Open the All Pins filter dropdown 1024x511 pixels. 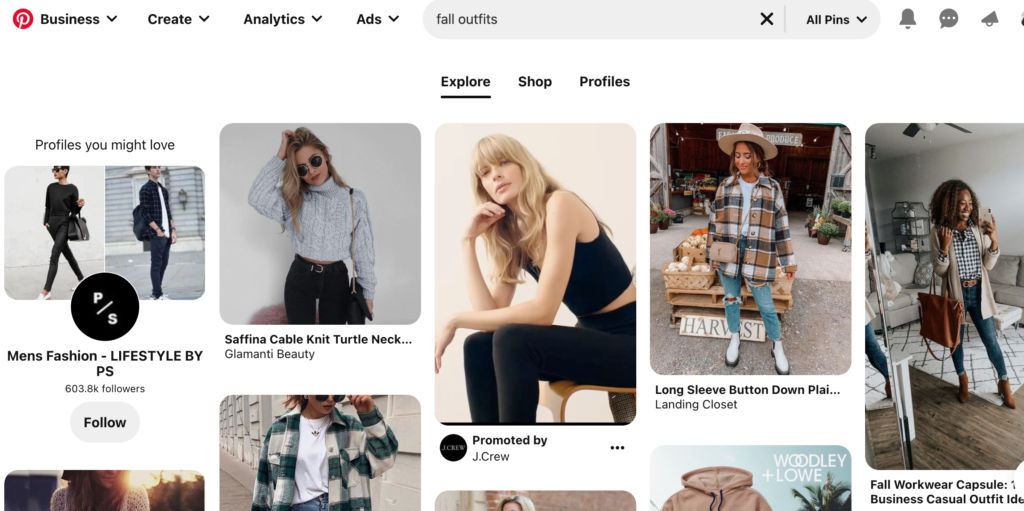[837, 20]
